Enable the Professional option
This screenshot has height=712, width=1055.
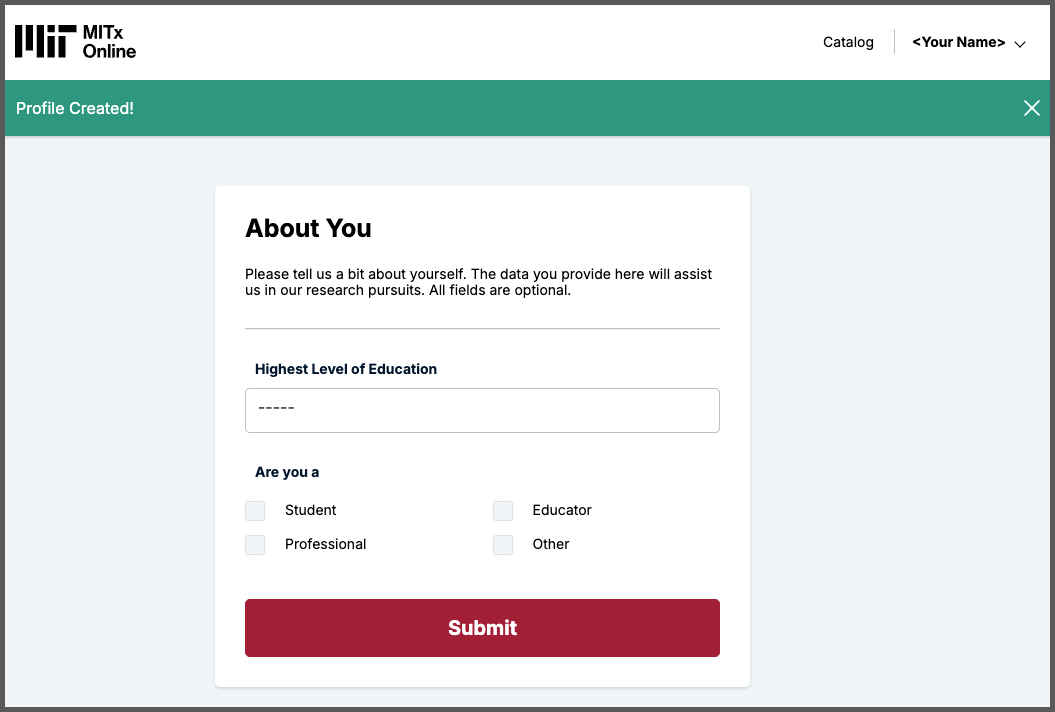click(x=255, y=544)
